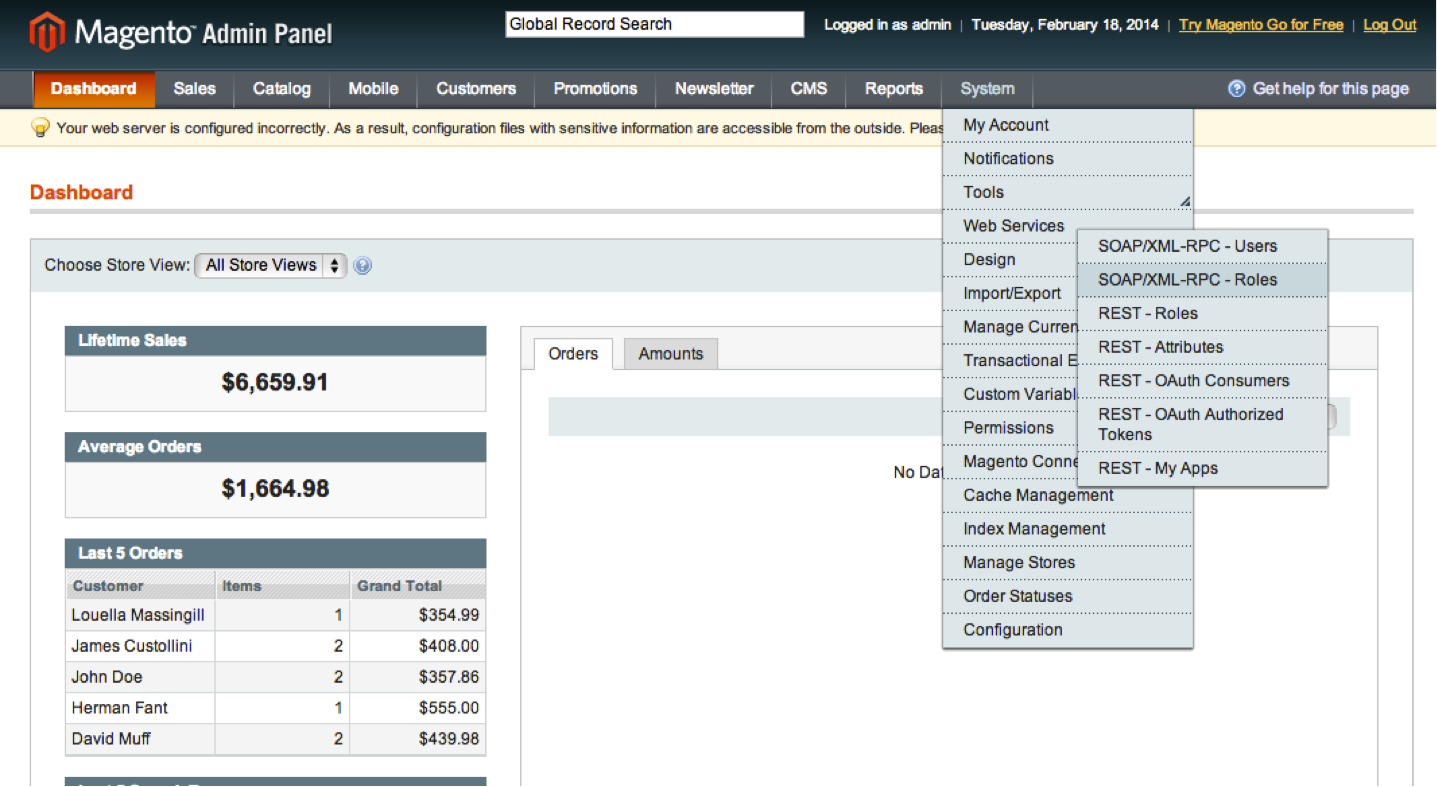The height and width of the screenshot is (787, 1437).
Task: Click the Magento logo icon
Action: click(47, 33)
